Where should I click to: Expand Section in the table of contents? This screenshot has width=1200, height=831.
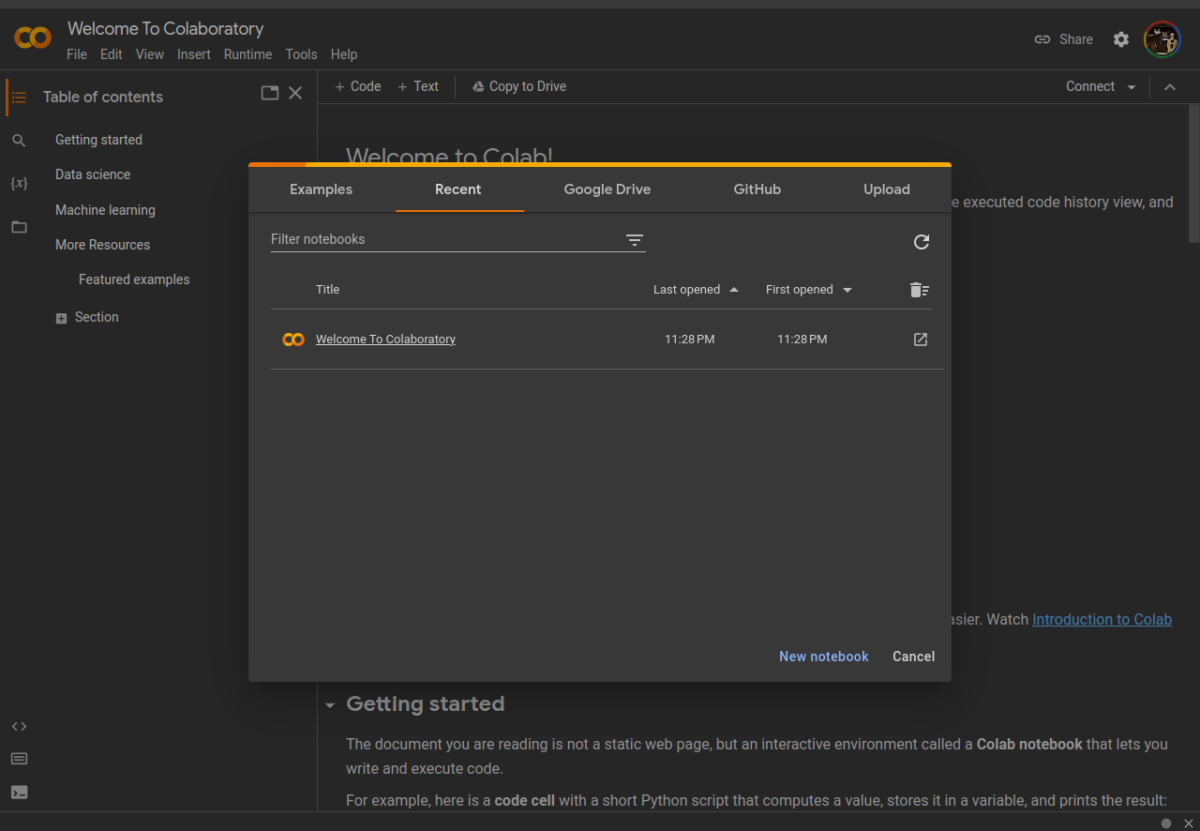point(61,317)
